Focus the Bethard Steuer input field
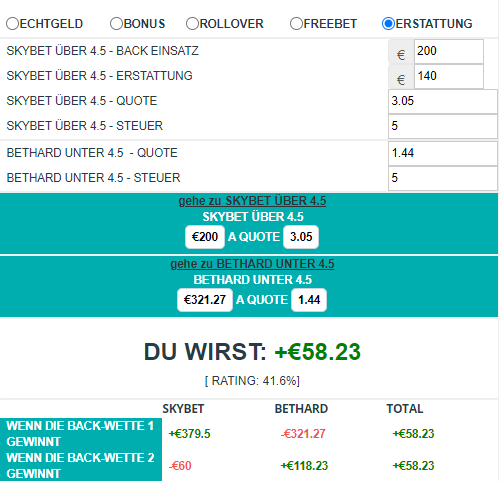The height and width of the screenshot is (481, 499). click(443, 178)
